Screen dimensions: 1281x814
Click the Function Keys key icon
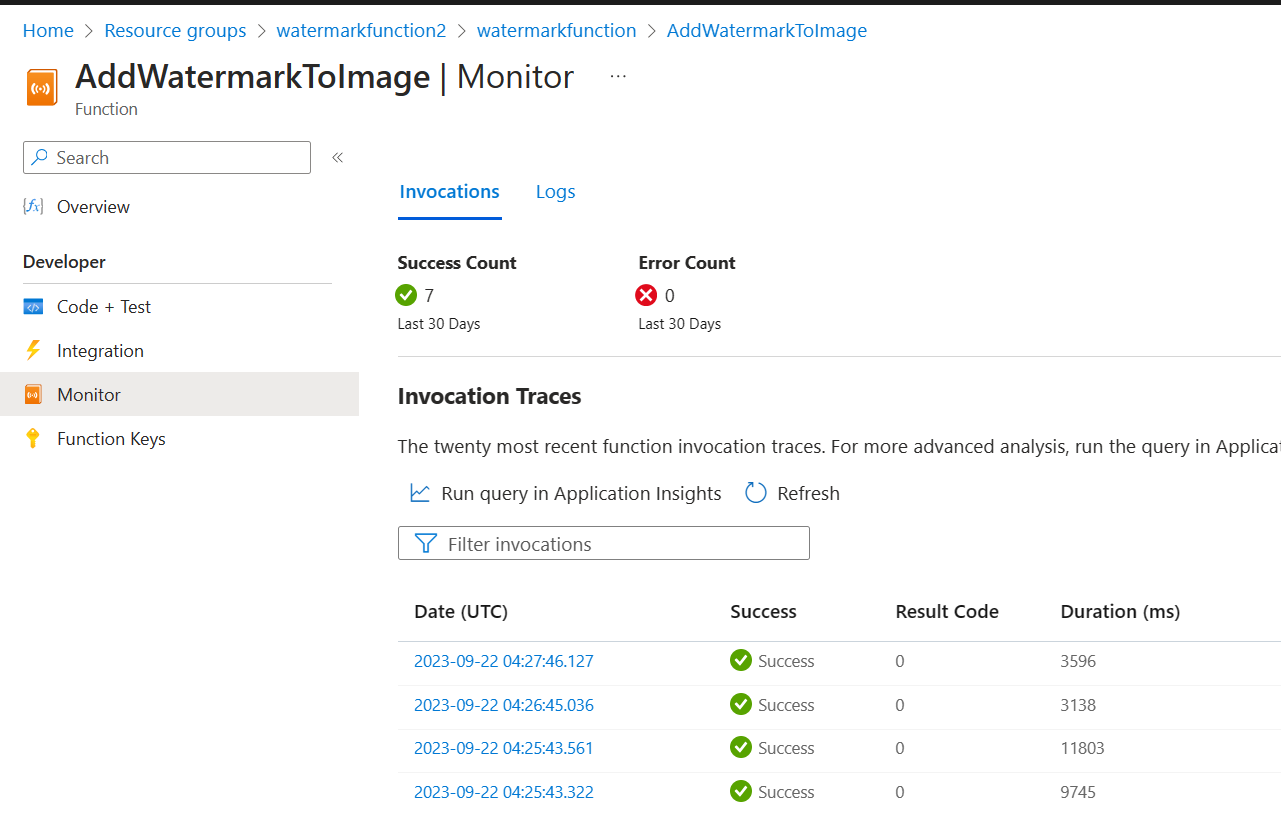point(33,438)
